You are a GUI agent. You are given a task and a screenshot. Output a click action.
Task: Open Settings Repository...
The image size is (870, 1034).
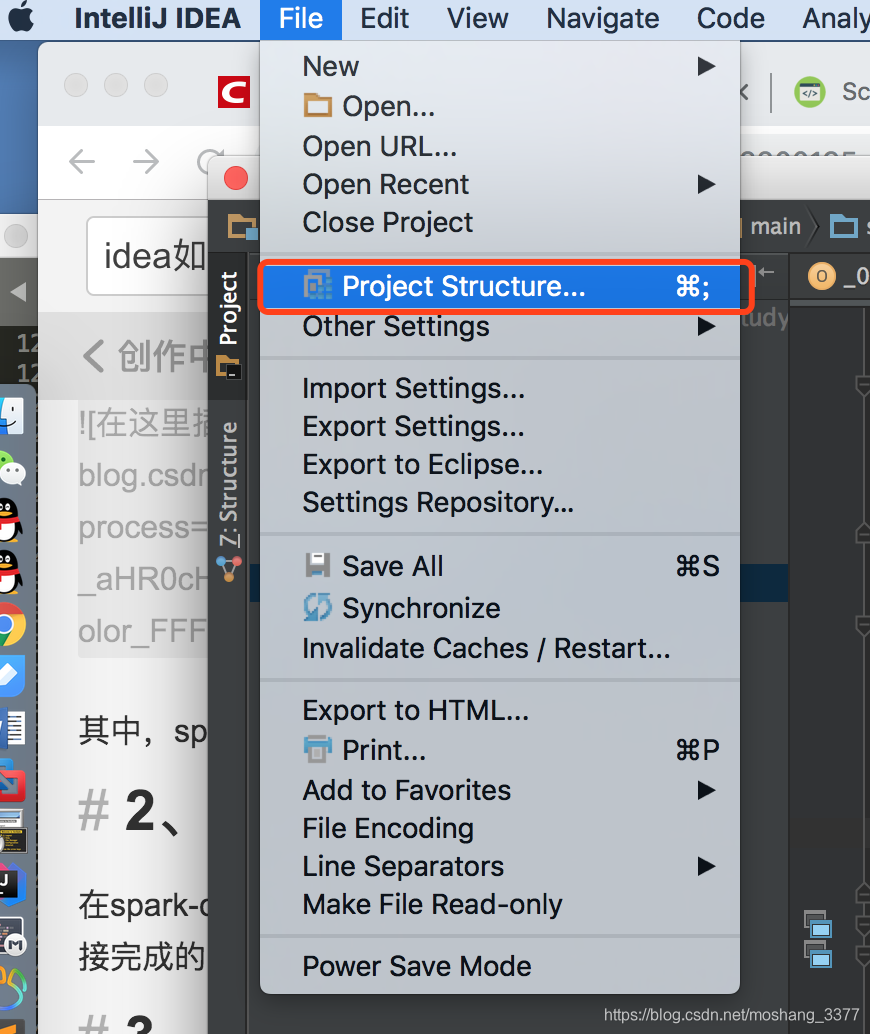500,502
